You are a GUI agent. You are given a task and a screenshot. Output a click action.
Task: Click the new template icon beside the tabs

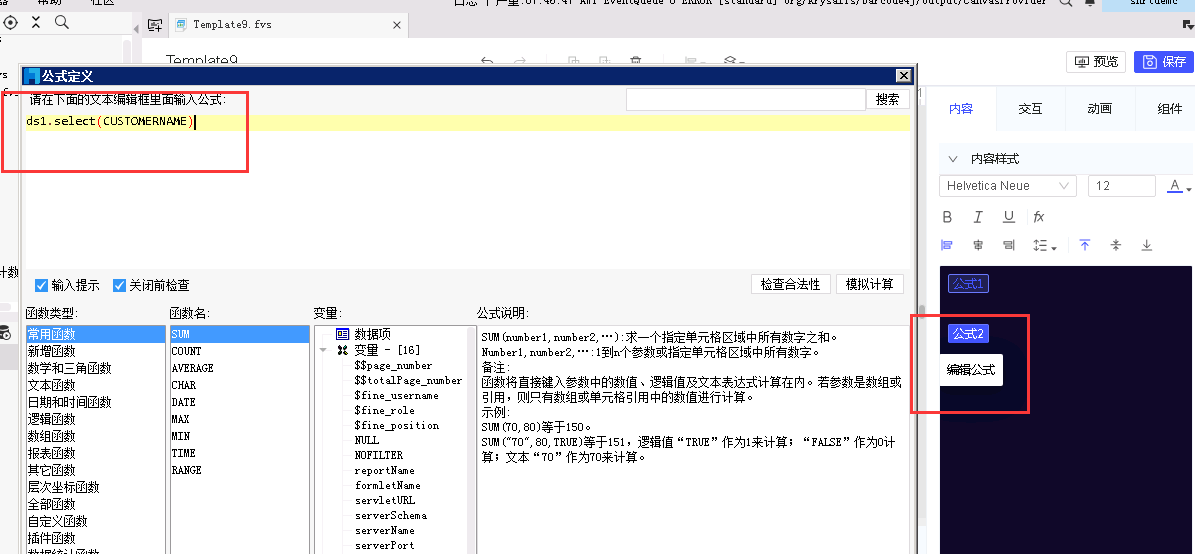tap(155, 25)
